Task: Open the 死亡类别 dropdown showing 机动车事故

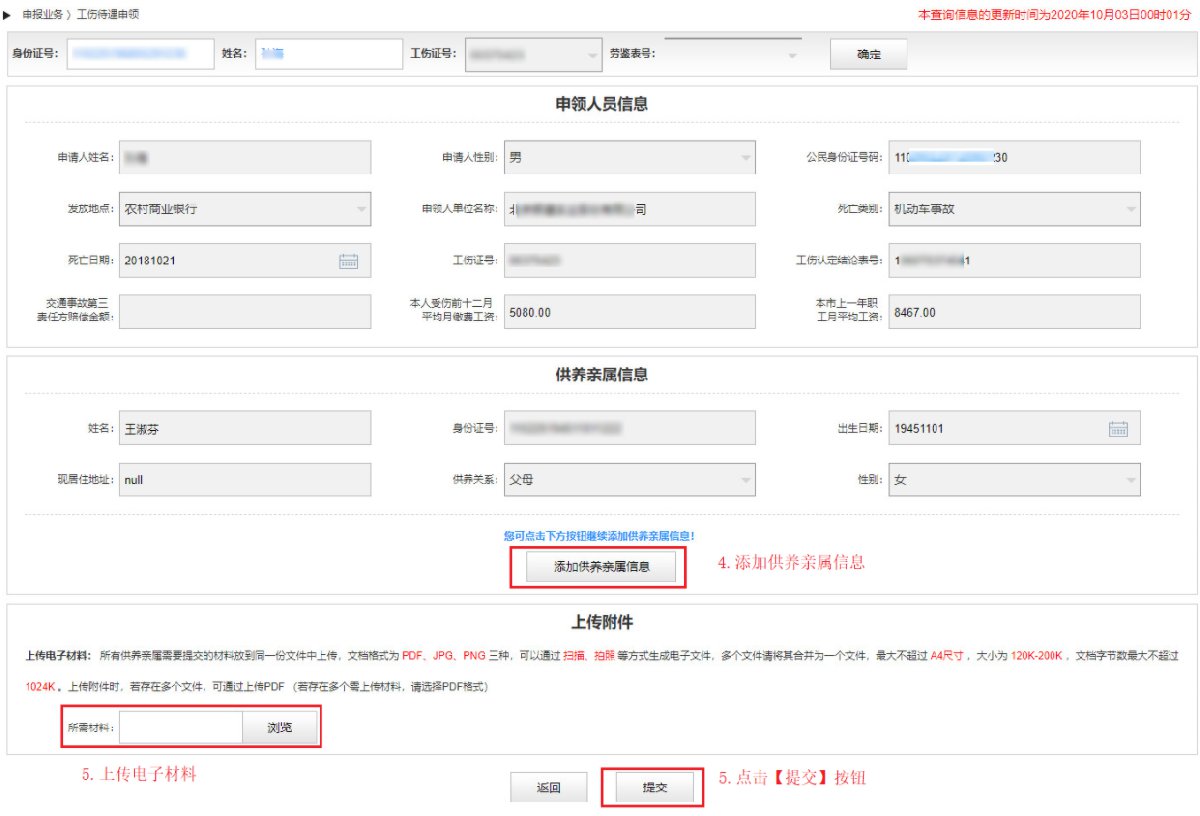Action: pyautogui.click(x=1130, y=210)
